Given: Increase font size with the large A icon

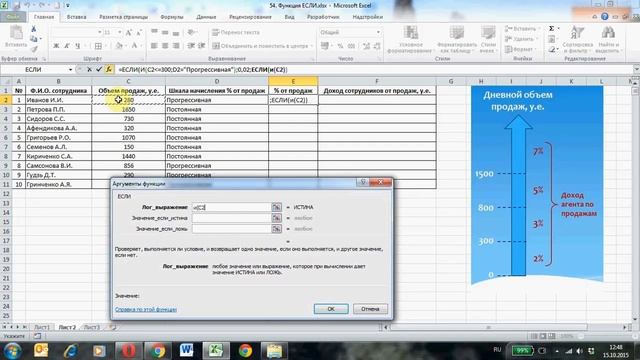Looking at the screenshot, I should (x=129, y=32).
